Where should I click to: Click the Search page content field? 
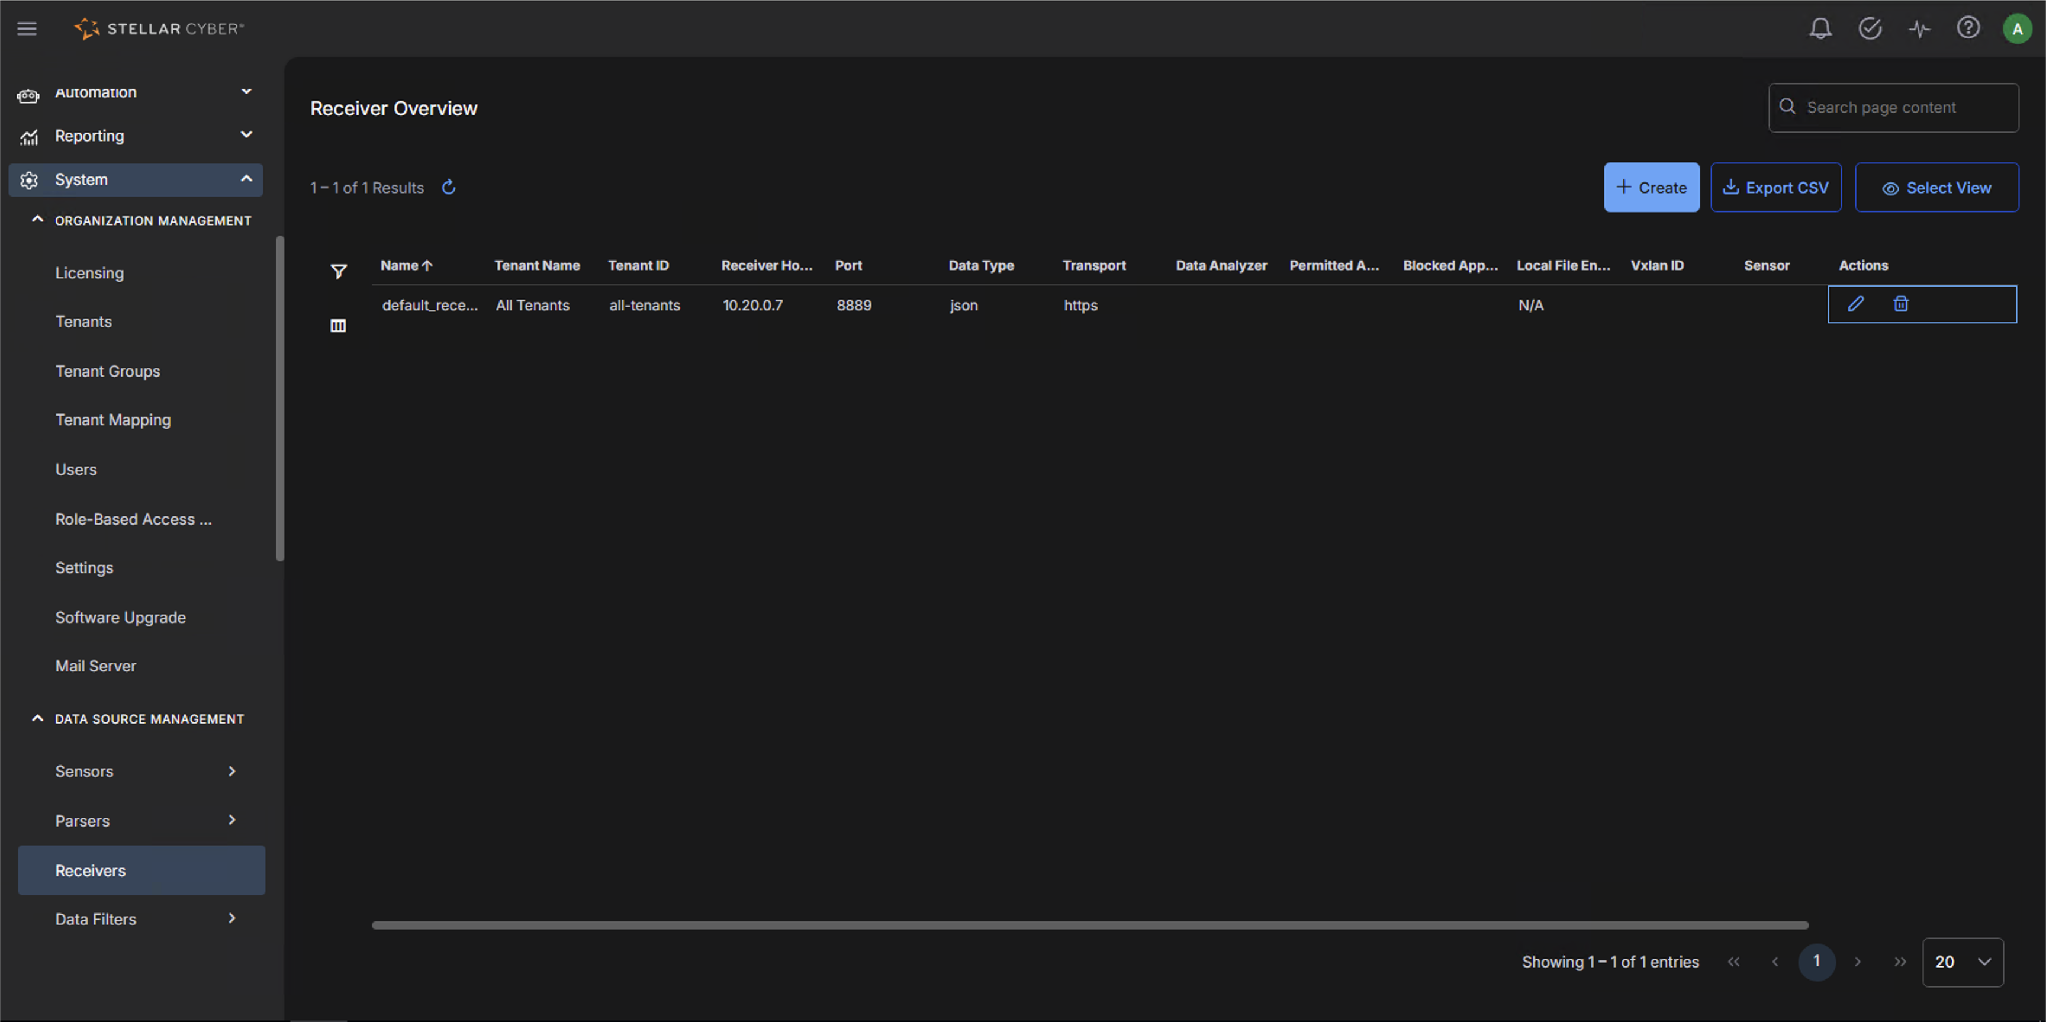[1893, 107]
